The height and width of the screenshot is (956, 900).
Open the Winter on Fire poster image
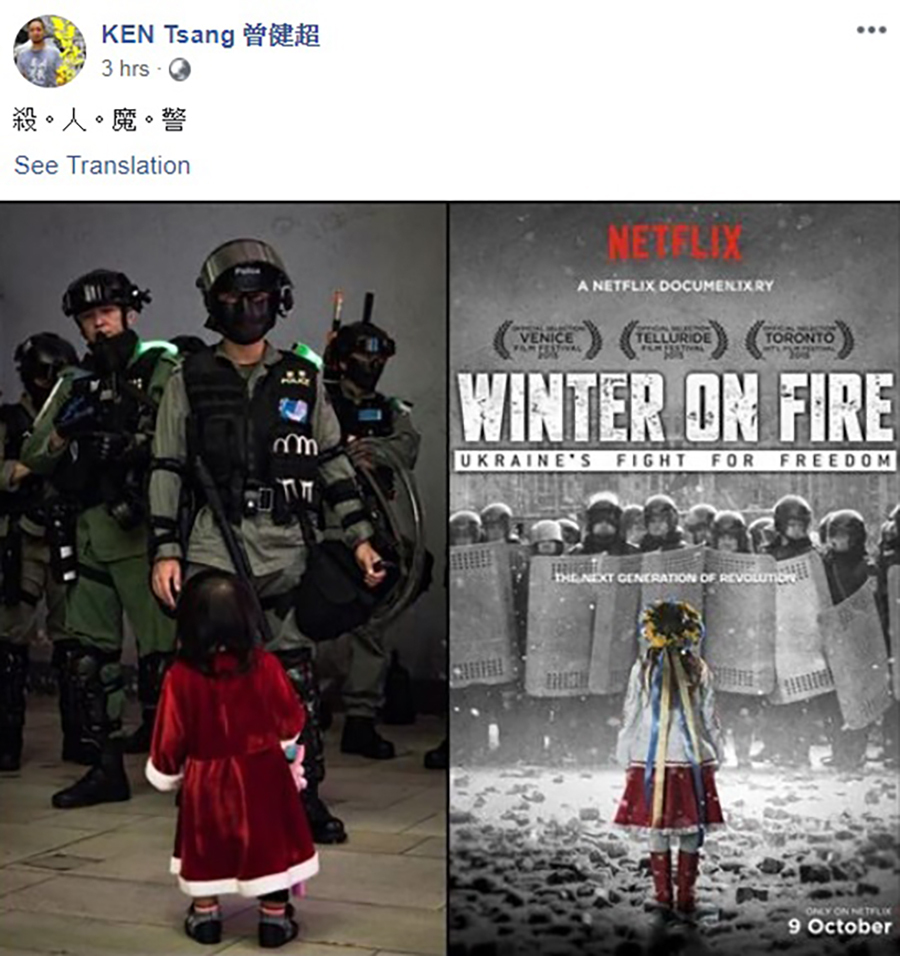pos(674,579)
